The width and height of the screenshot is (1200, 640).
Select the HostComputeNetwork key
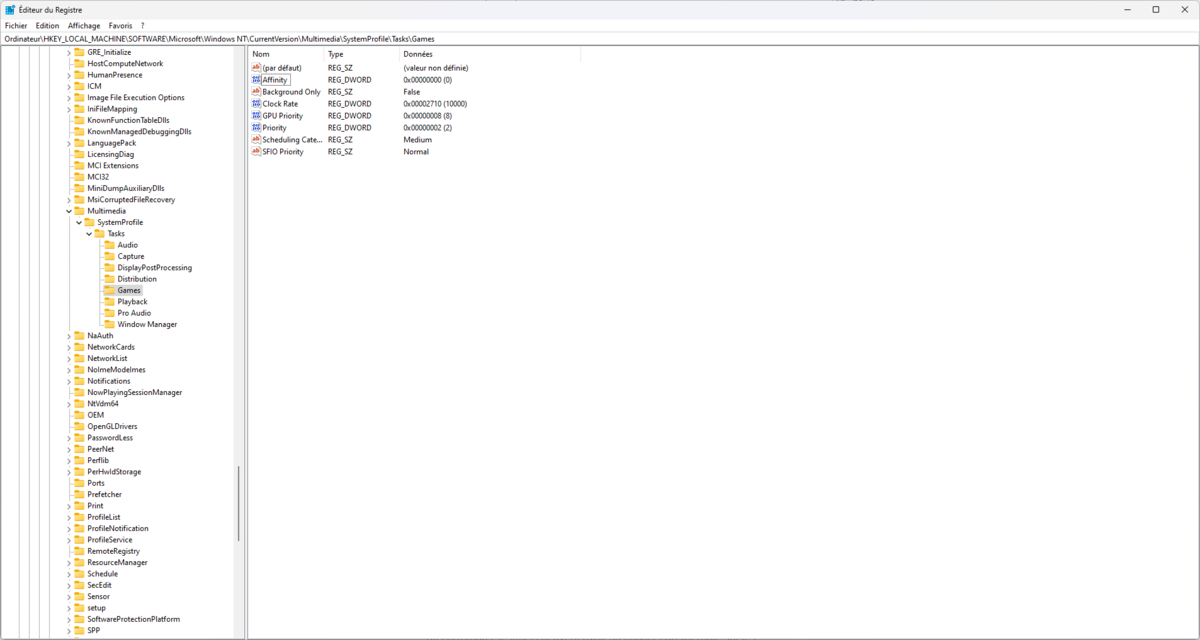[x=125, y=63]
